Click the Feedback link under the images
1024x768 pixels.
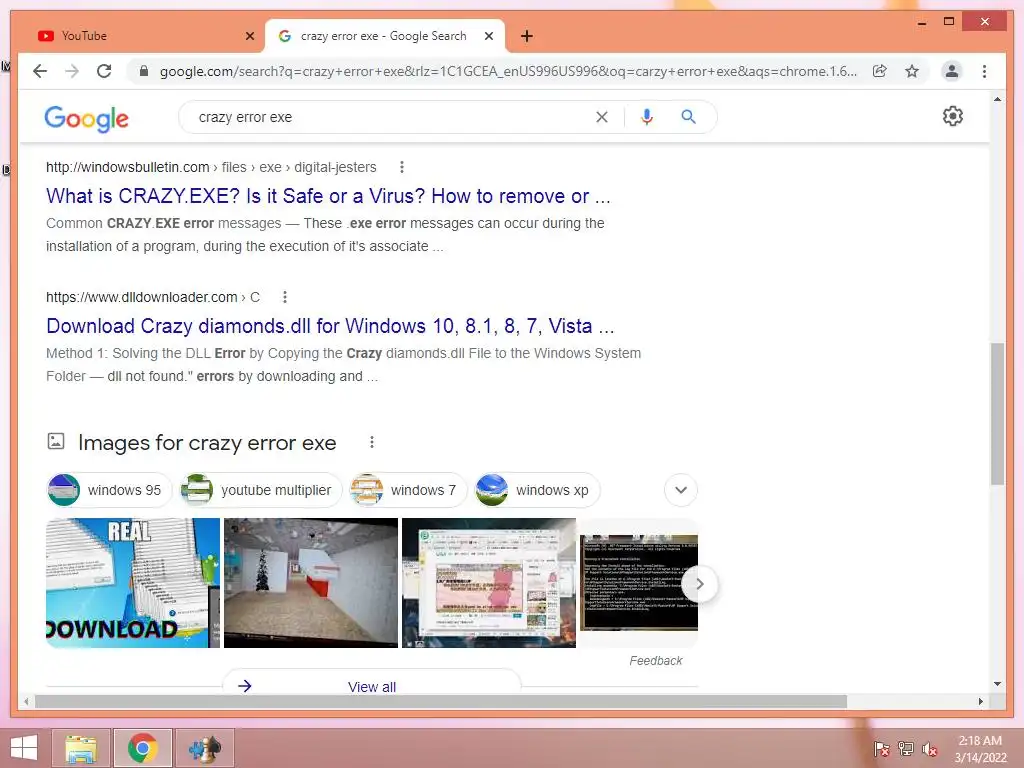click(656, 661)
